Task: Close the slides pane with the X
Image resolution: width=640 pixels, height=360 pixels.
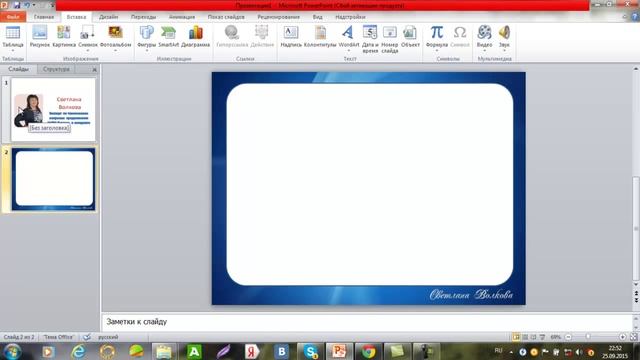Action: (94, 69)
